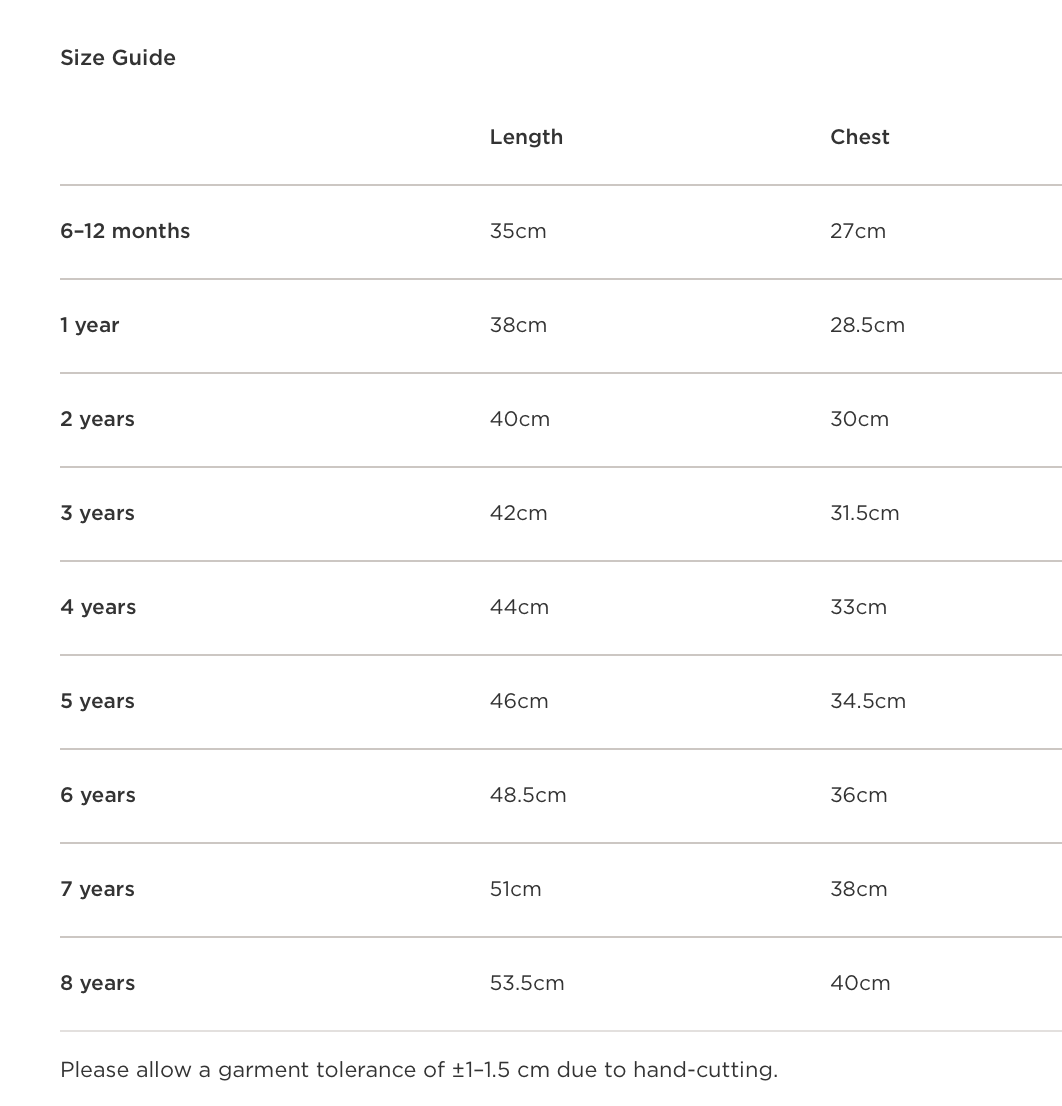
Task: Select the 2 years size row
Action: point(97,419)
